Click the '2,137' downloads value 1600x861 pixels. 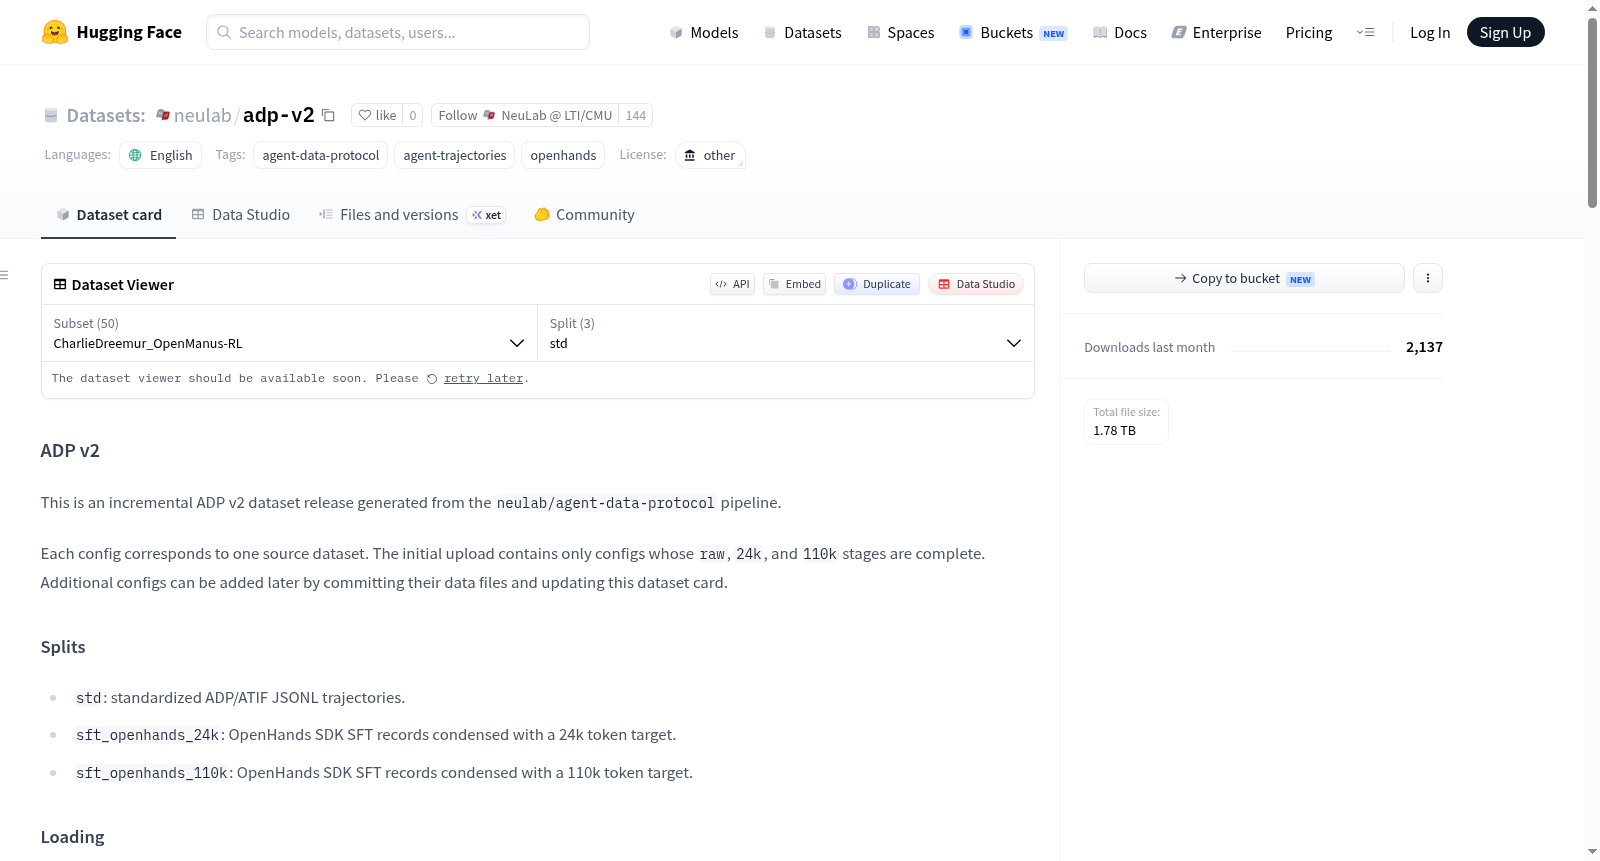1424,347
